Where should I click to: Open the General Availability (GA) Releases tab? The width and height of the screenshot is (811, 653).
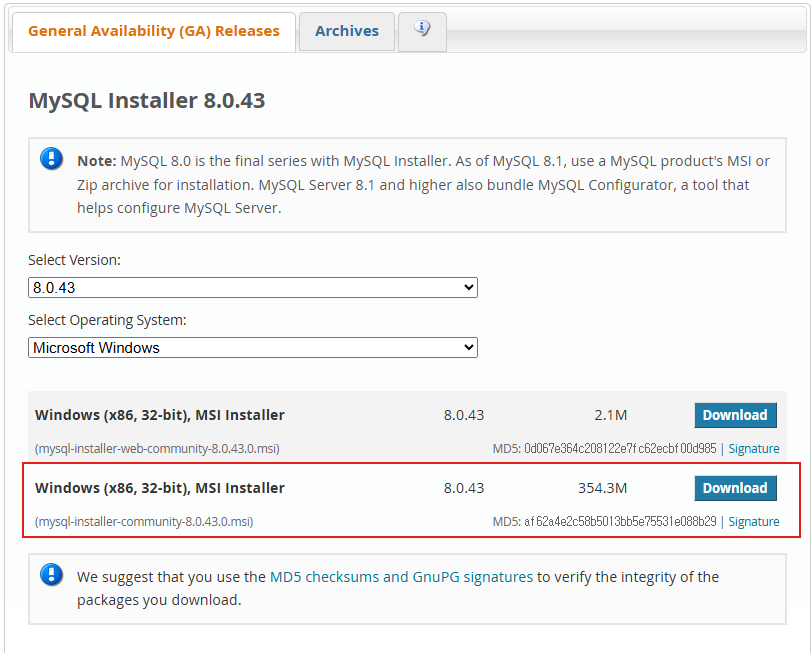(x=154, y=32)
